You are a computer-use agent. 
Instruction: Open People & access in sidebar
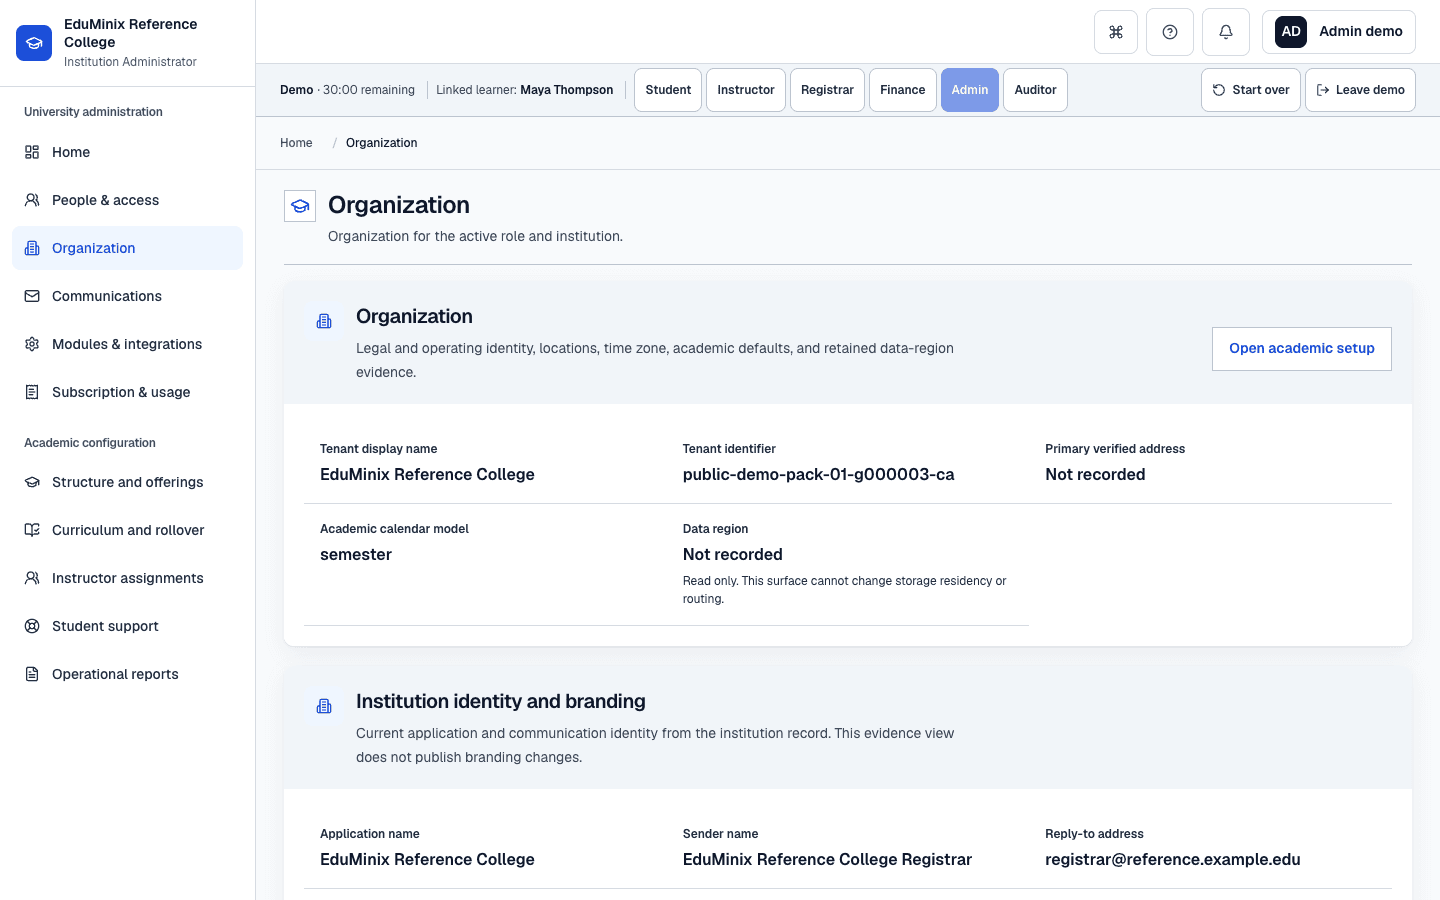tap(127, 200)
